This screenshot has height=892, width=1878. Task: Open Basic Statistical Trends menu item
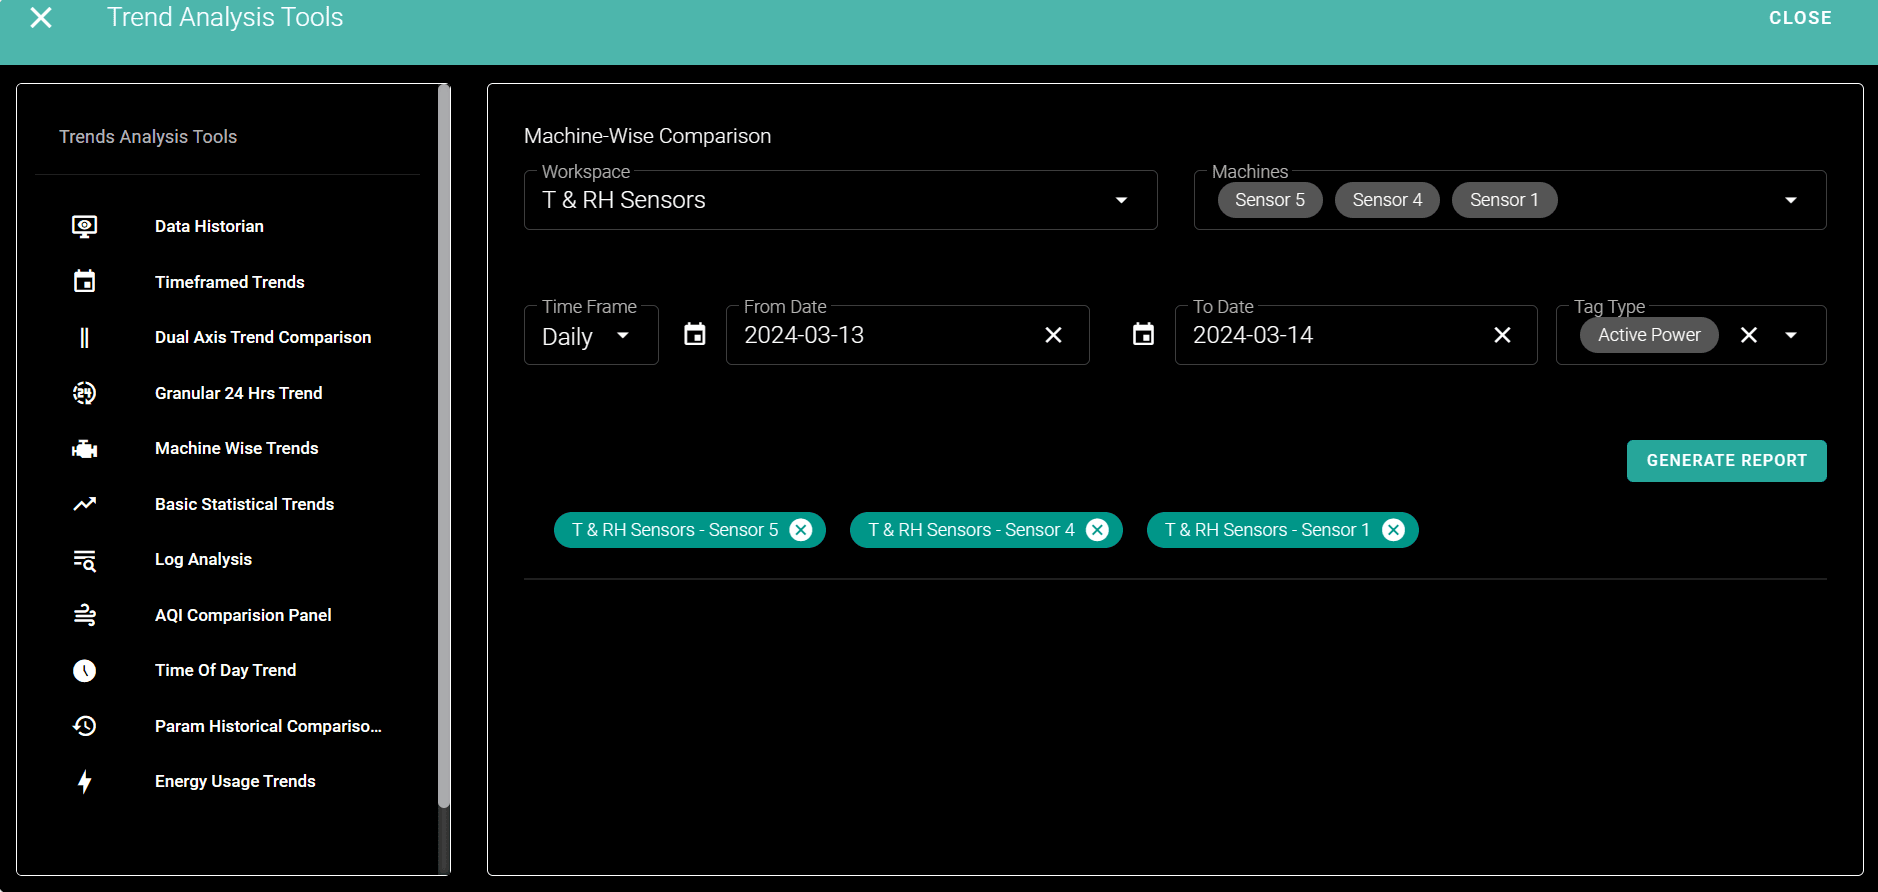click(x=244, y=504)
